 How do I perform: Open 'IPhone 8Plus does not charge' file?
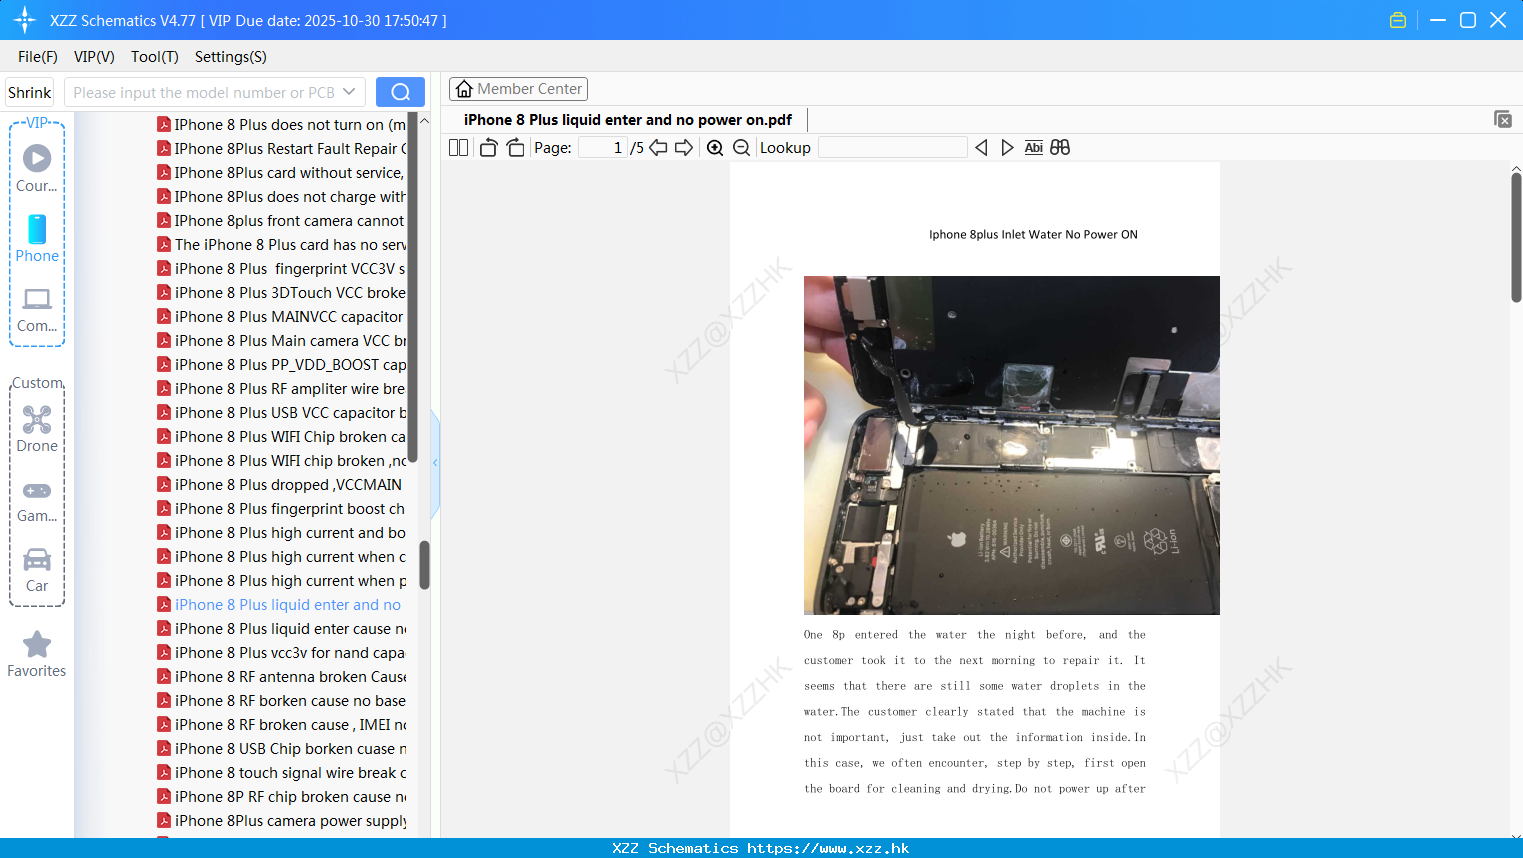282,197
